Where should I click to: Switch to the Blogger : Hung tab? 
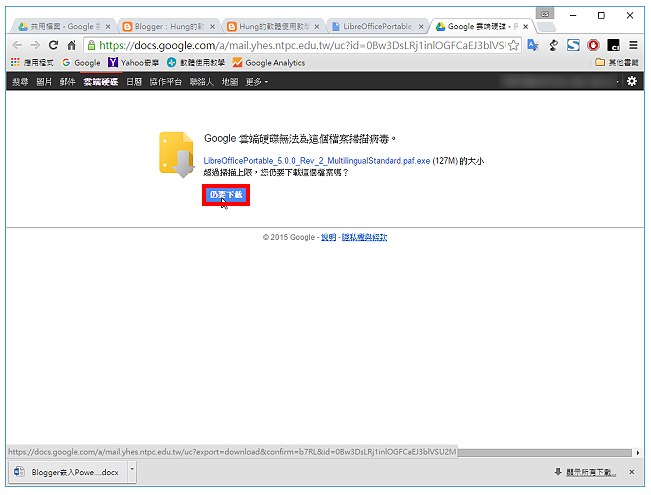point(168,27)
